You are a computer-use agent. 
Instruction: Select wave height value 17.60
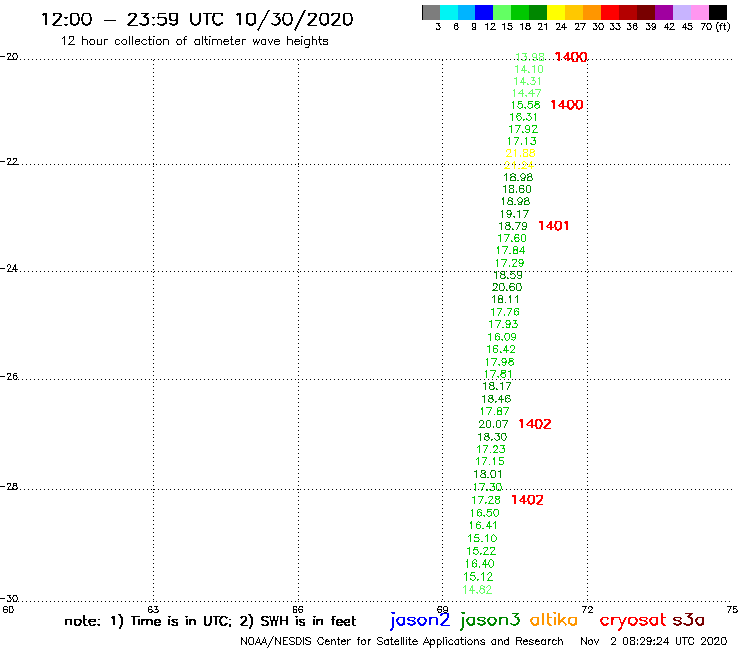[x=512, y=238]
